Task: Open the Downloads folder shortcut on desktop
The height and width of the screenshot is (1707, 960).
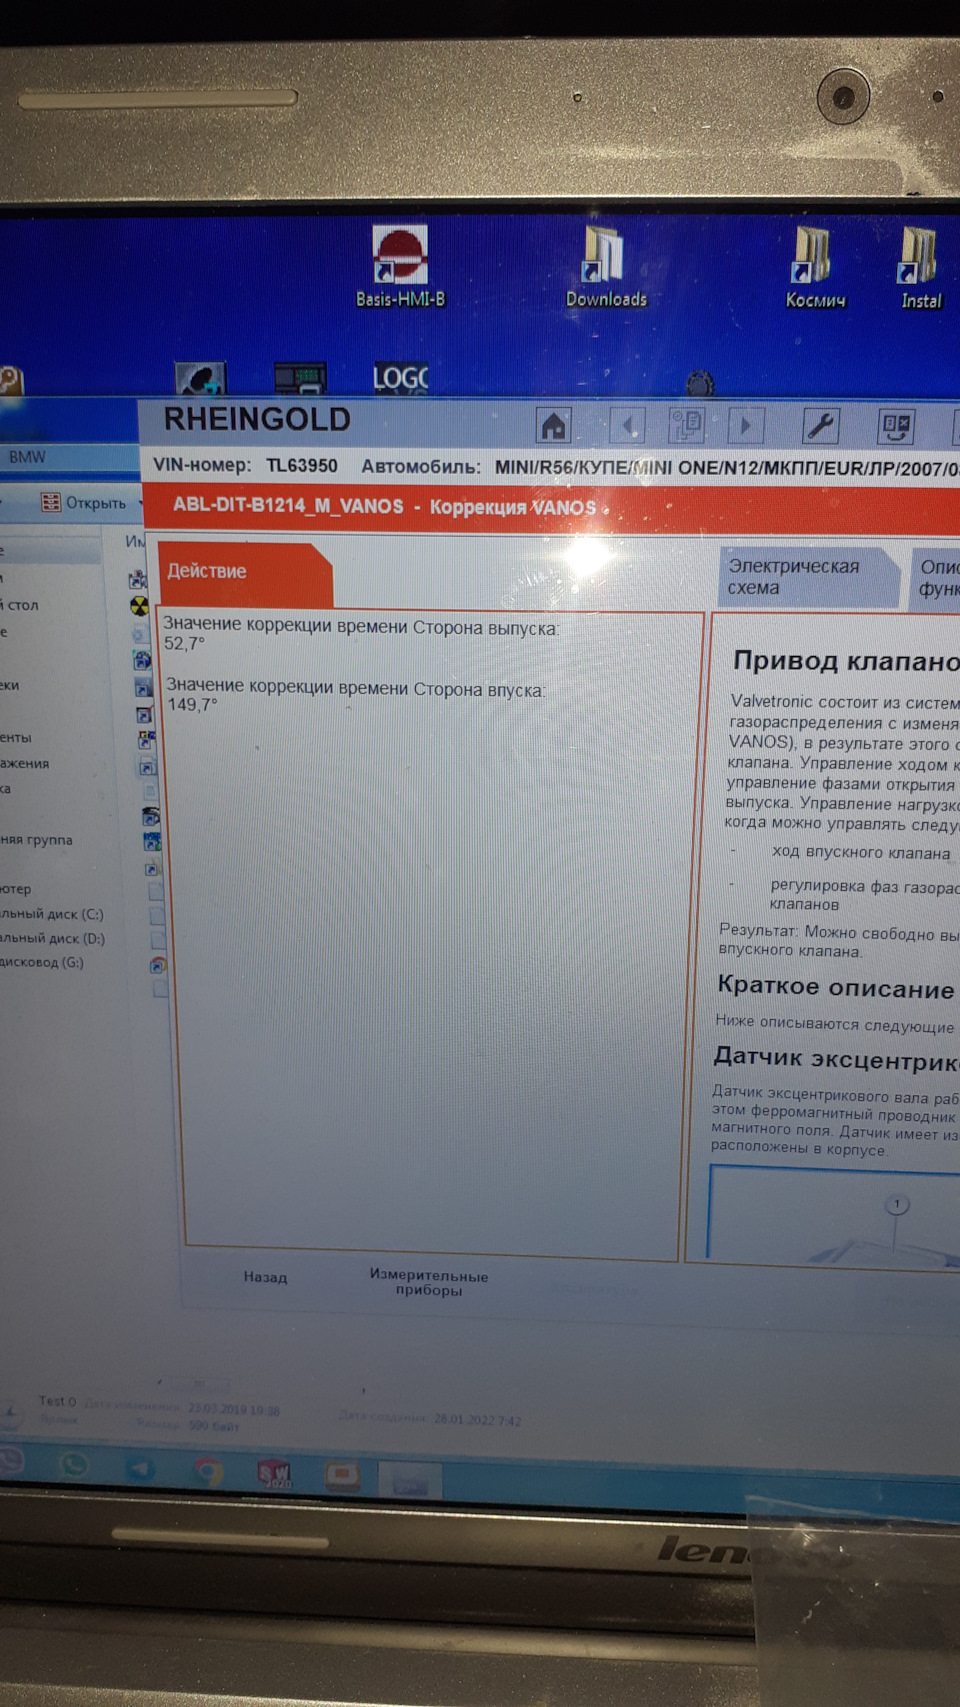Action: [x=606, y=267]
